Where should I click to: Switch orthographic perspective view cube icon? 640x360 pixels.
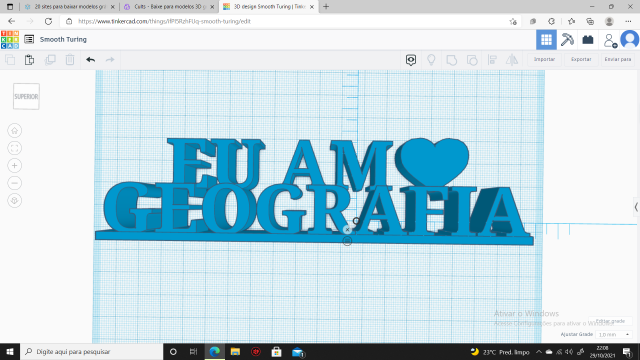[15, 200]
